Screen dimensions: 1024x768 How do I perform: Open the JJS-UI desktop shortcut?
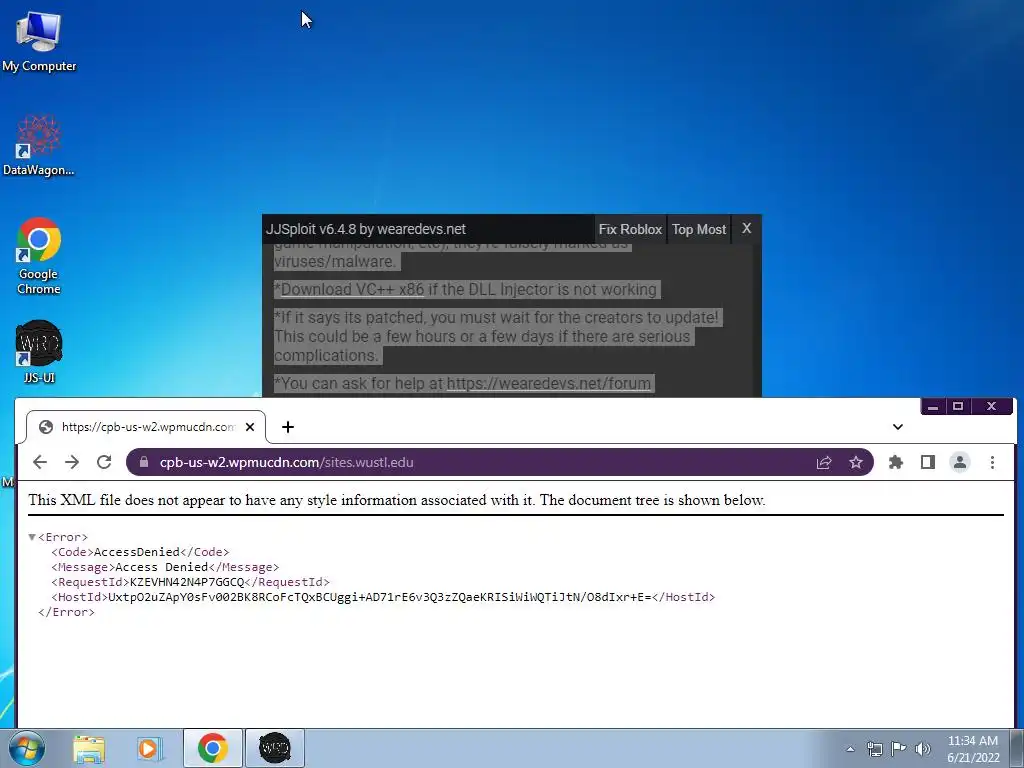click(x=39, y=351)
